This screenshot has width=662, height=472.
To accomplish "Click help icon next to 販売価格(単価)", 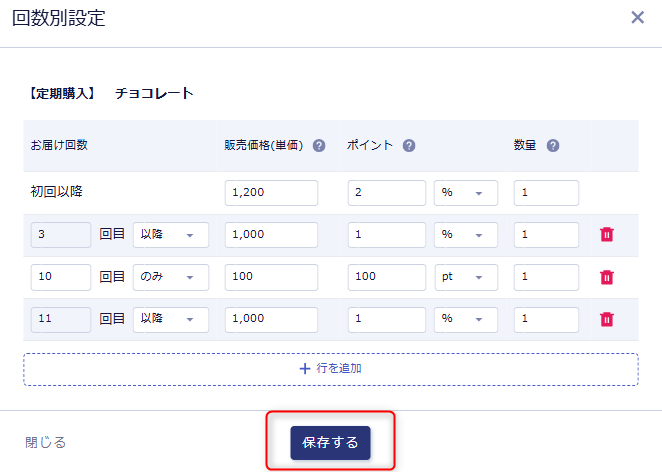I will pyautogui.click(x=319, y=145).
